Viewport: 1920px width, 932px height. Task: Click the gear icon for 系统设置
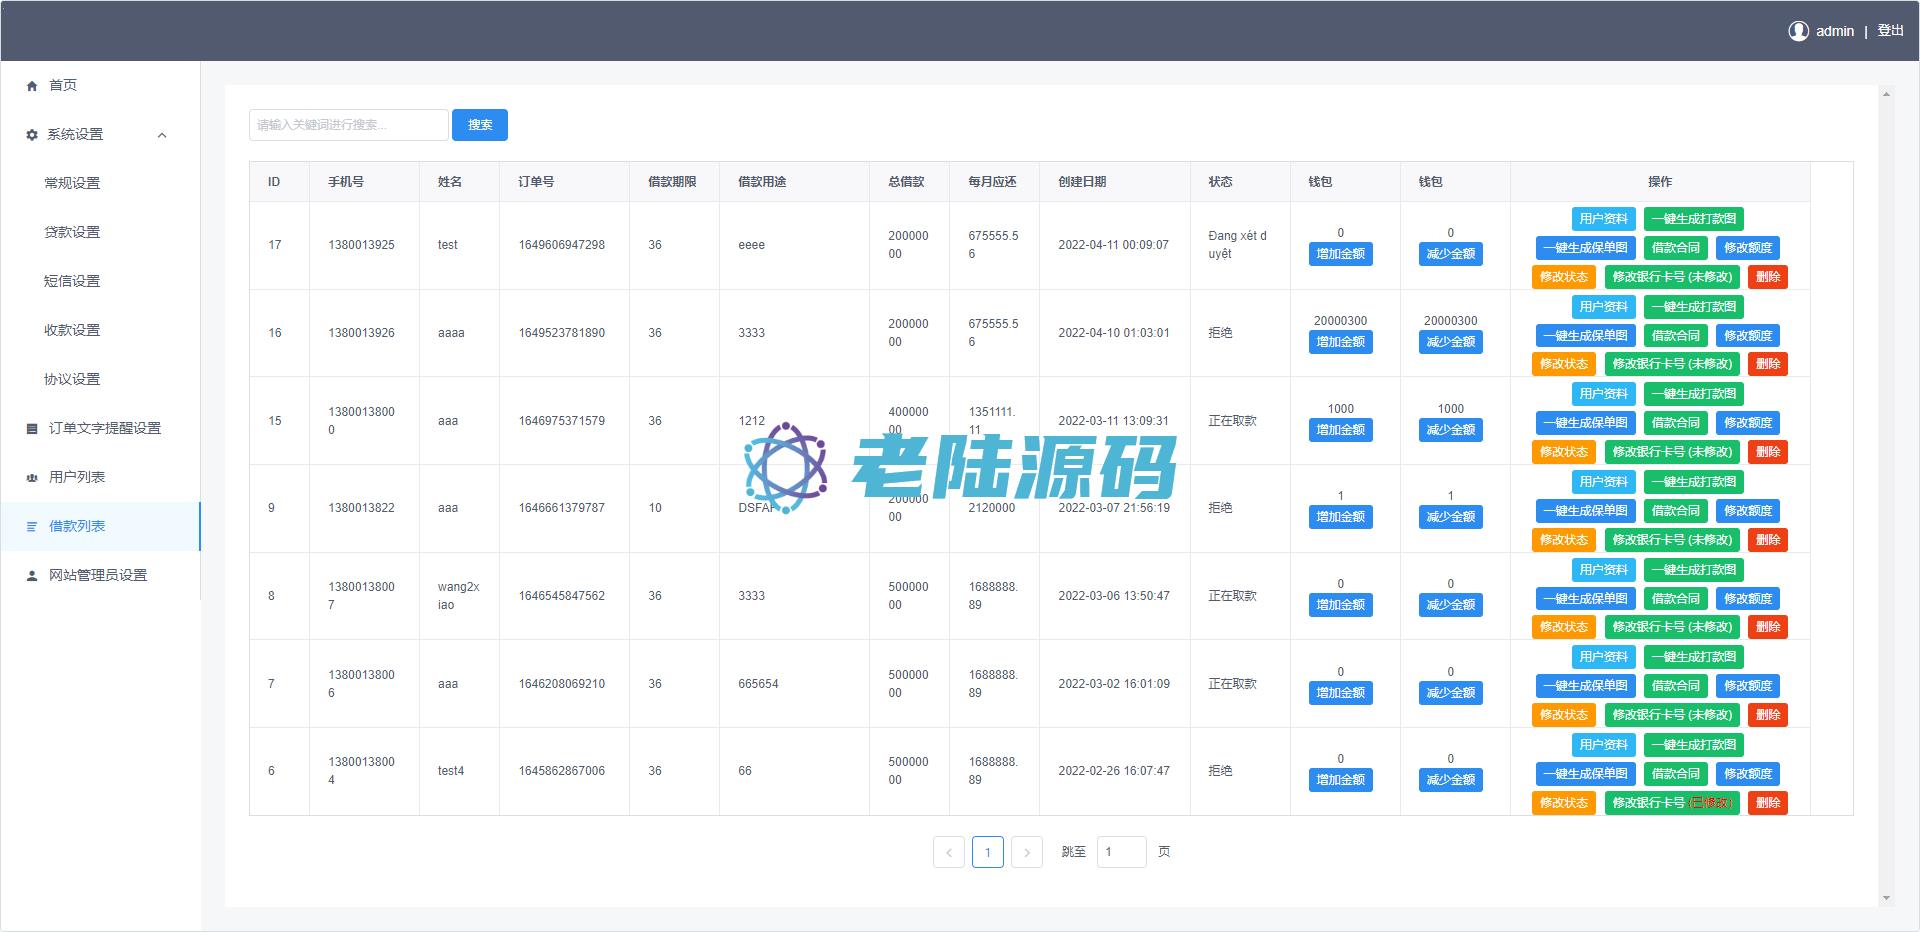[32, 135]
